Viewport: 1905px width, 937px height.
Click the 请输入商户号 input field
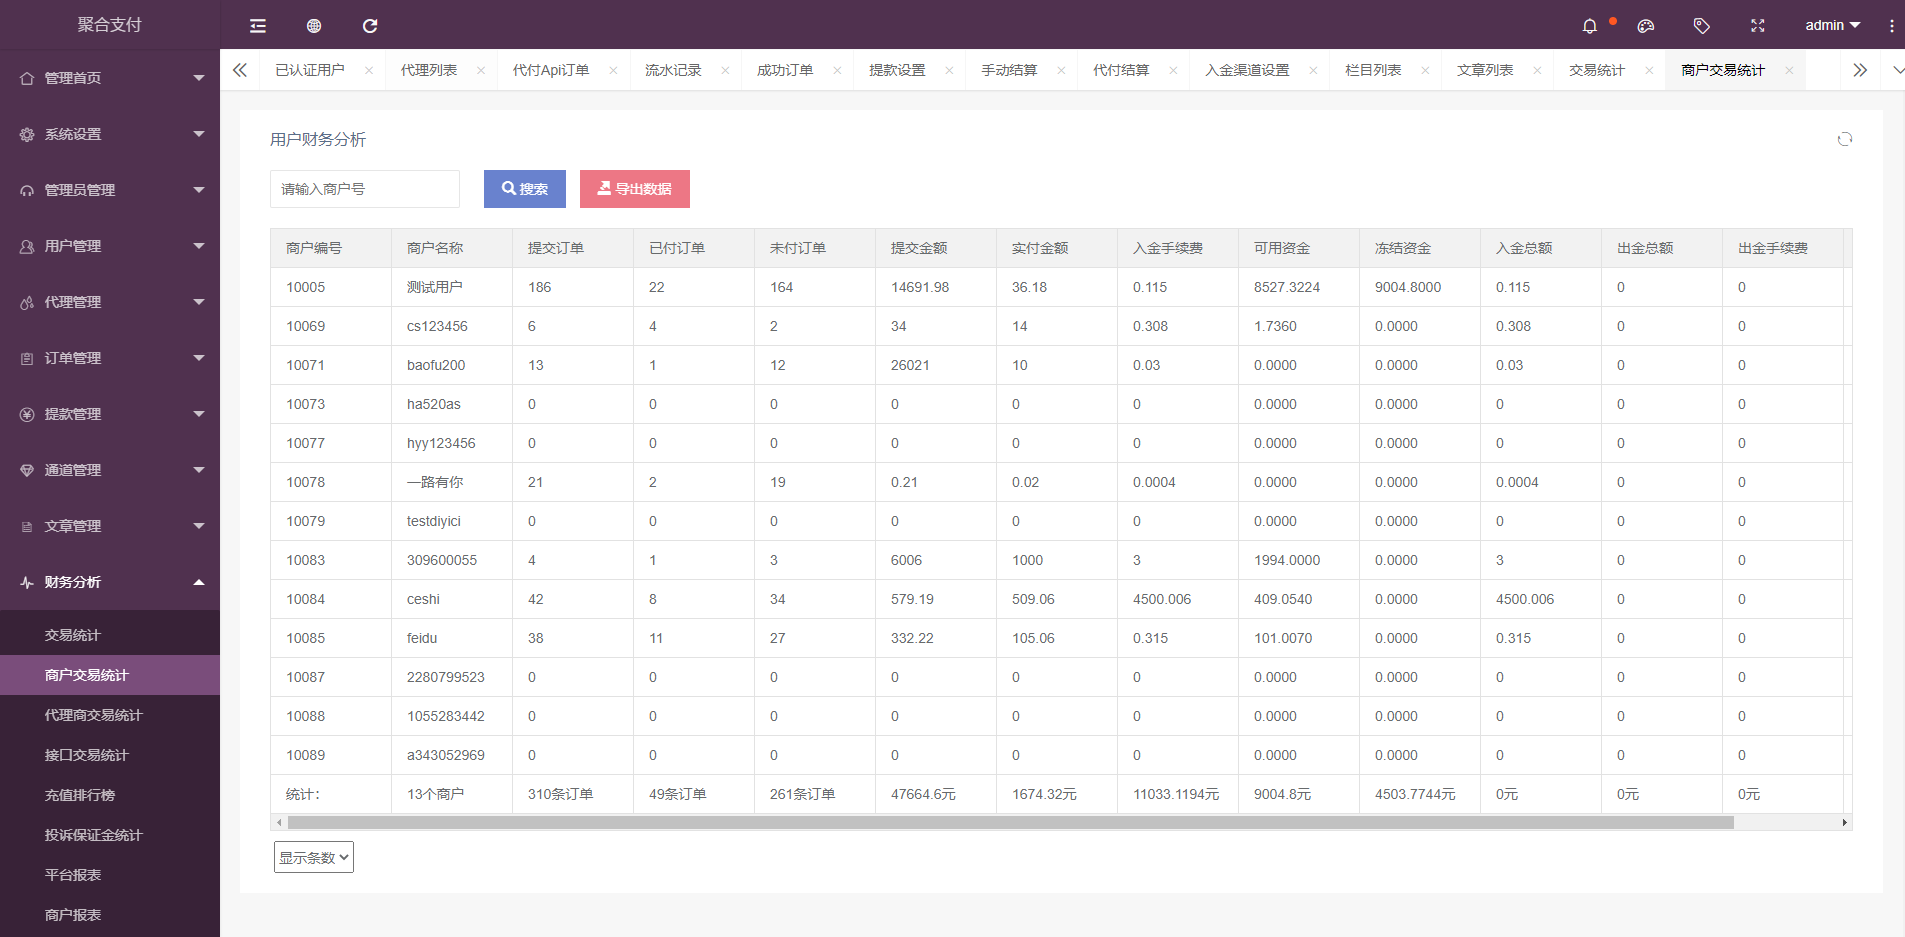click(x=365, y=189)
